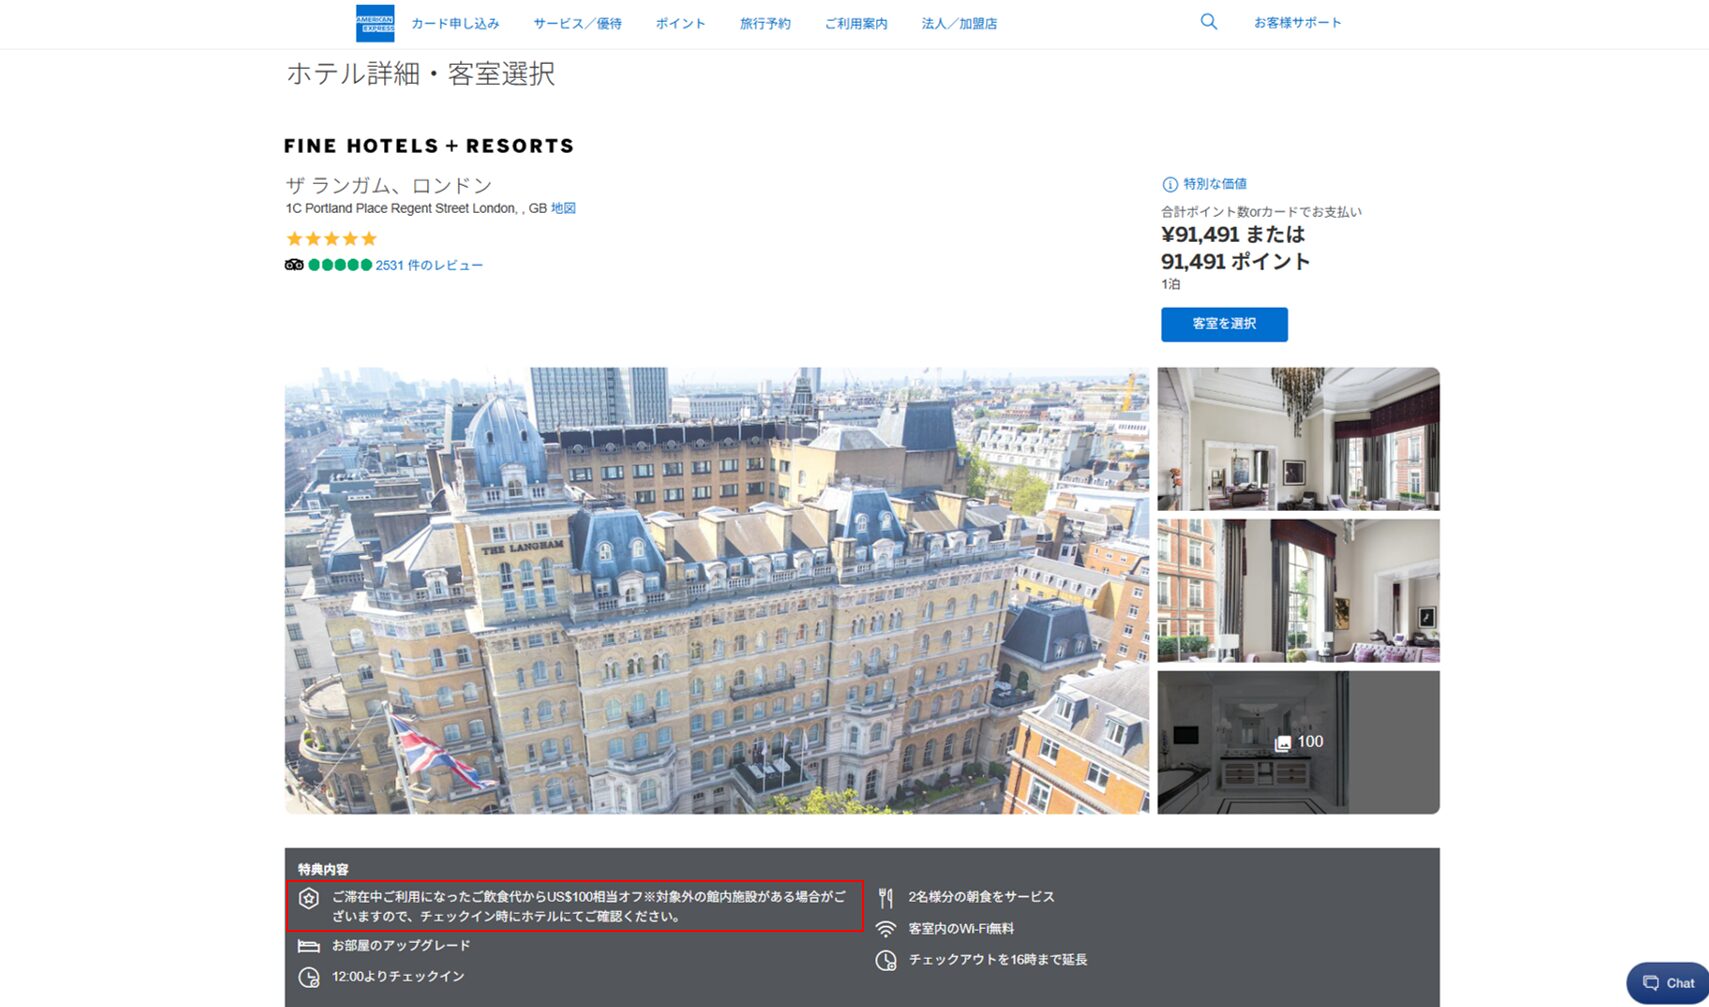Click the TripAdvisor owl icon
1709x1007 pixels.
coord(294,265)
